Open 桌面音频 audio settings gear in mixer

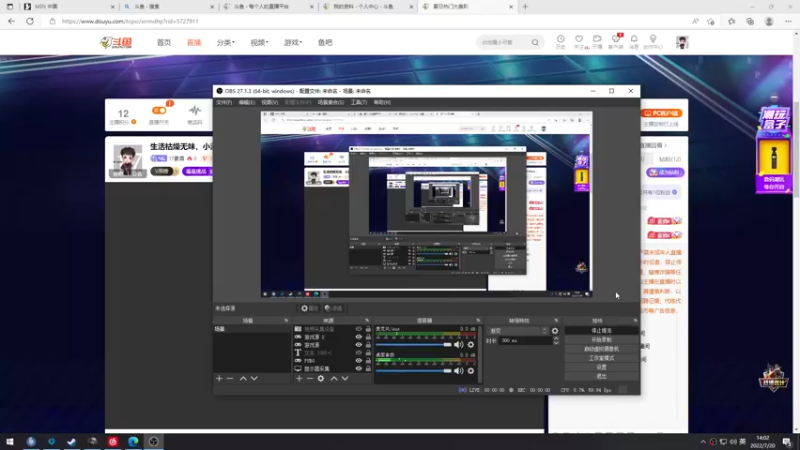(x=470, y=371)
